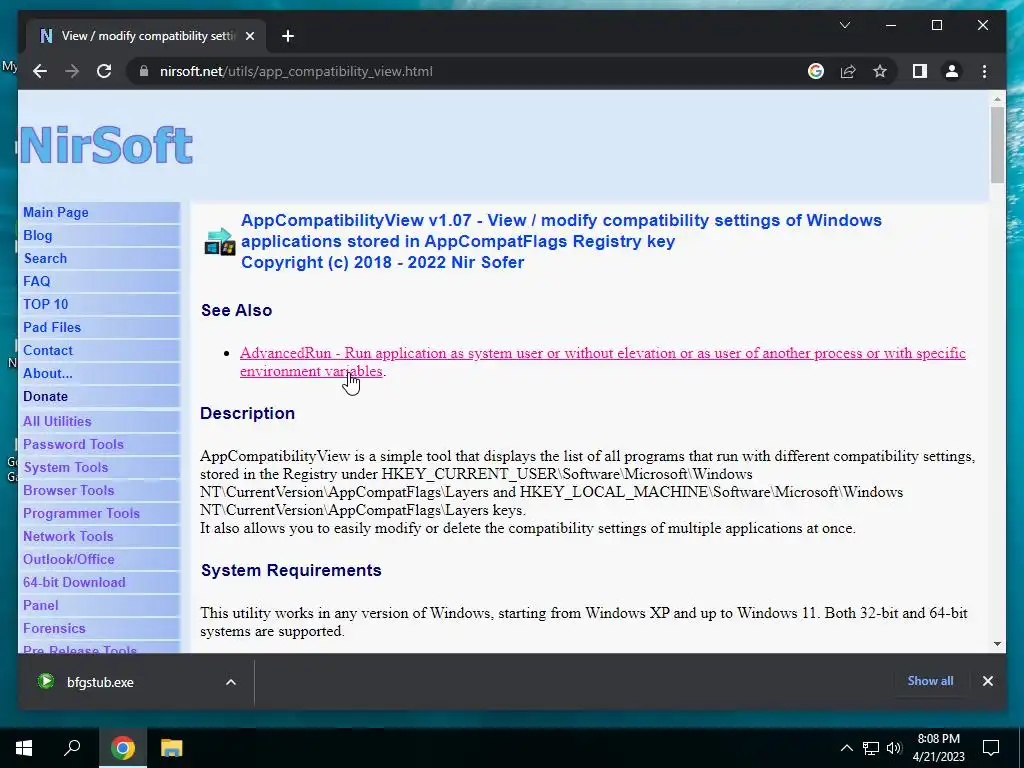Image resolution: width=1024 pixels, height=768 pixels.
Task: Click the Donate sidebar link
Action: 45,396
